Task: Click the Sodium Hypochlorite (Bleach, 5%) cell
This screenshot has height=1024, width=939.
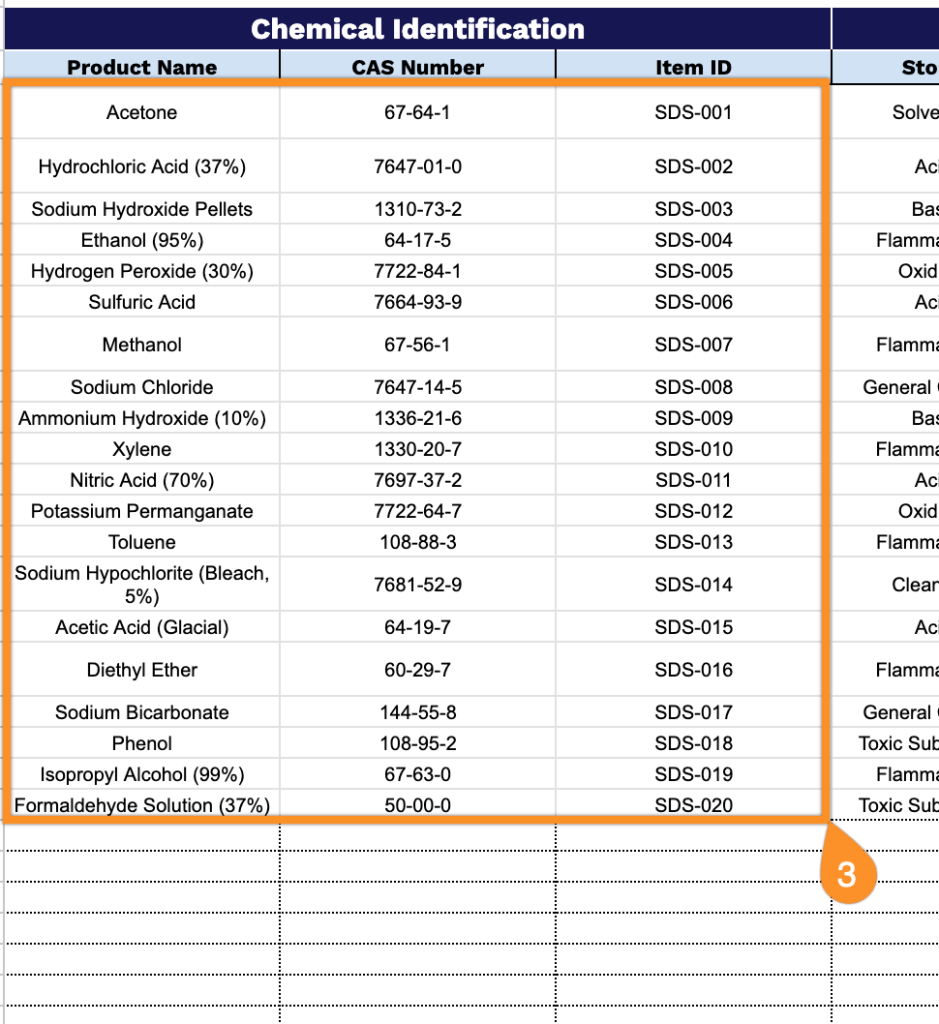Action: pyautogui.click(x=142, y=584)
